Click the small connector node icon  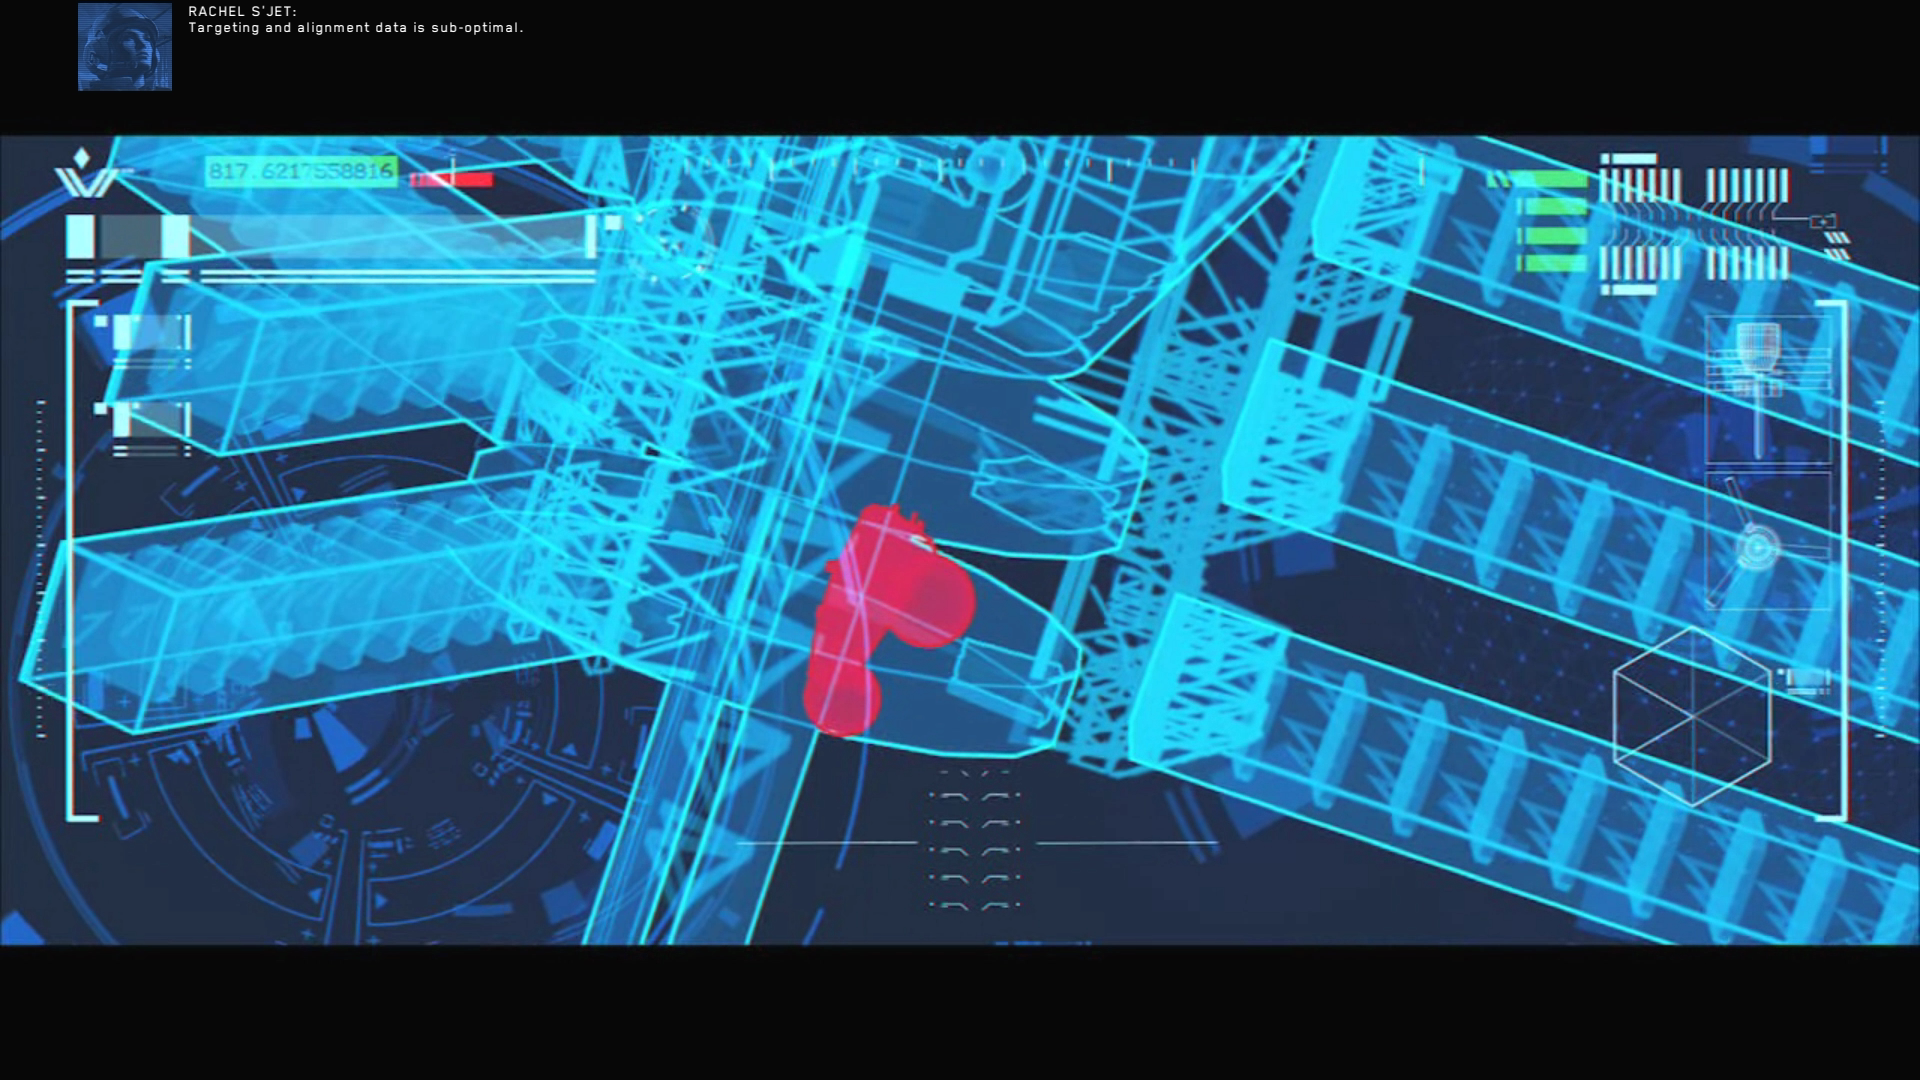(1822, 222)
